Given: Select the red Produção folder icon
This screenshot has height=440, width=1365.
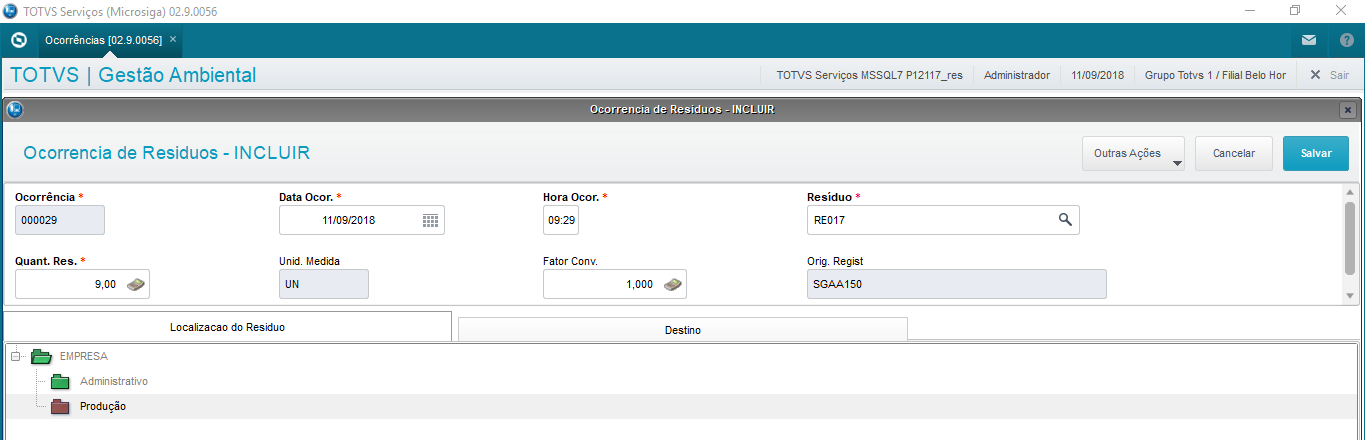Looking at the screenshot, I should tap(60, 406).
